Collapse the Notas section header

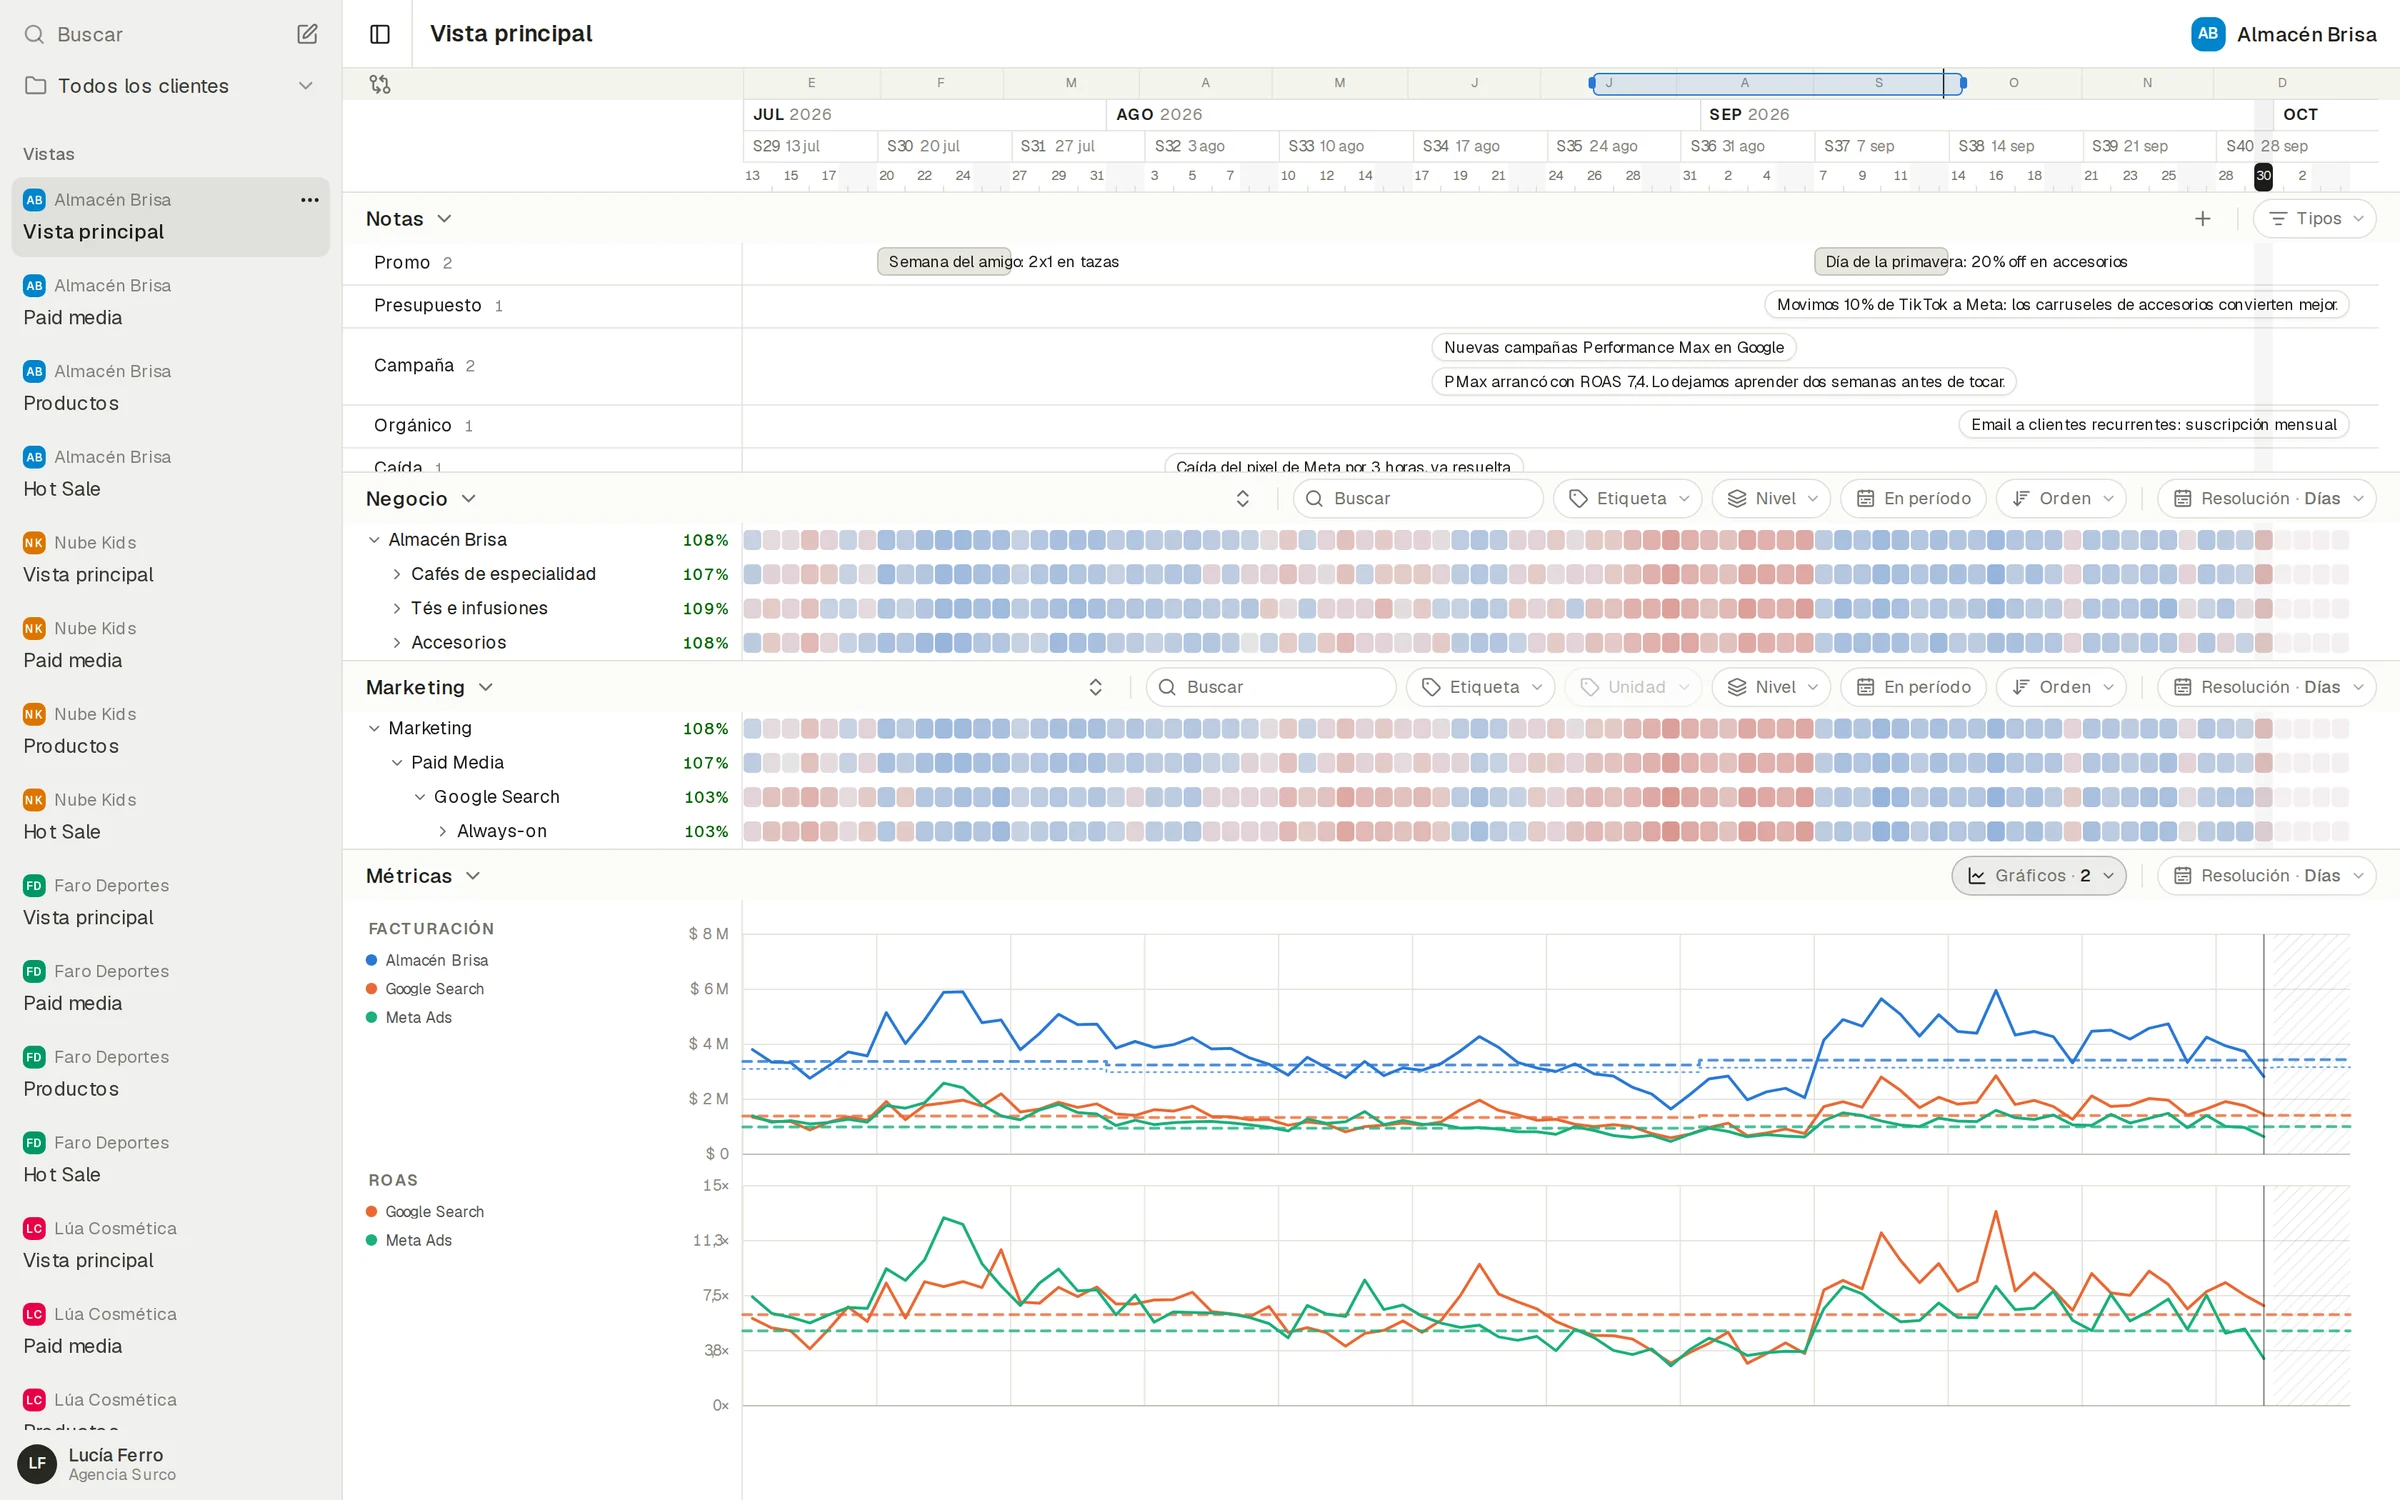click(409, 219)
